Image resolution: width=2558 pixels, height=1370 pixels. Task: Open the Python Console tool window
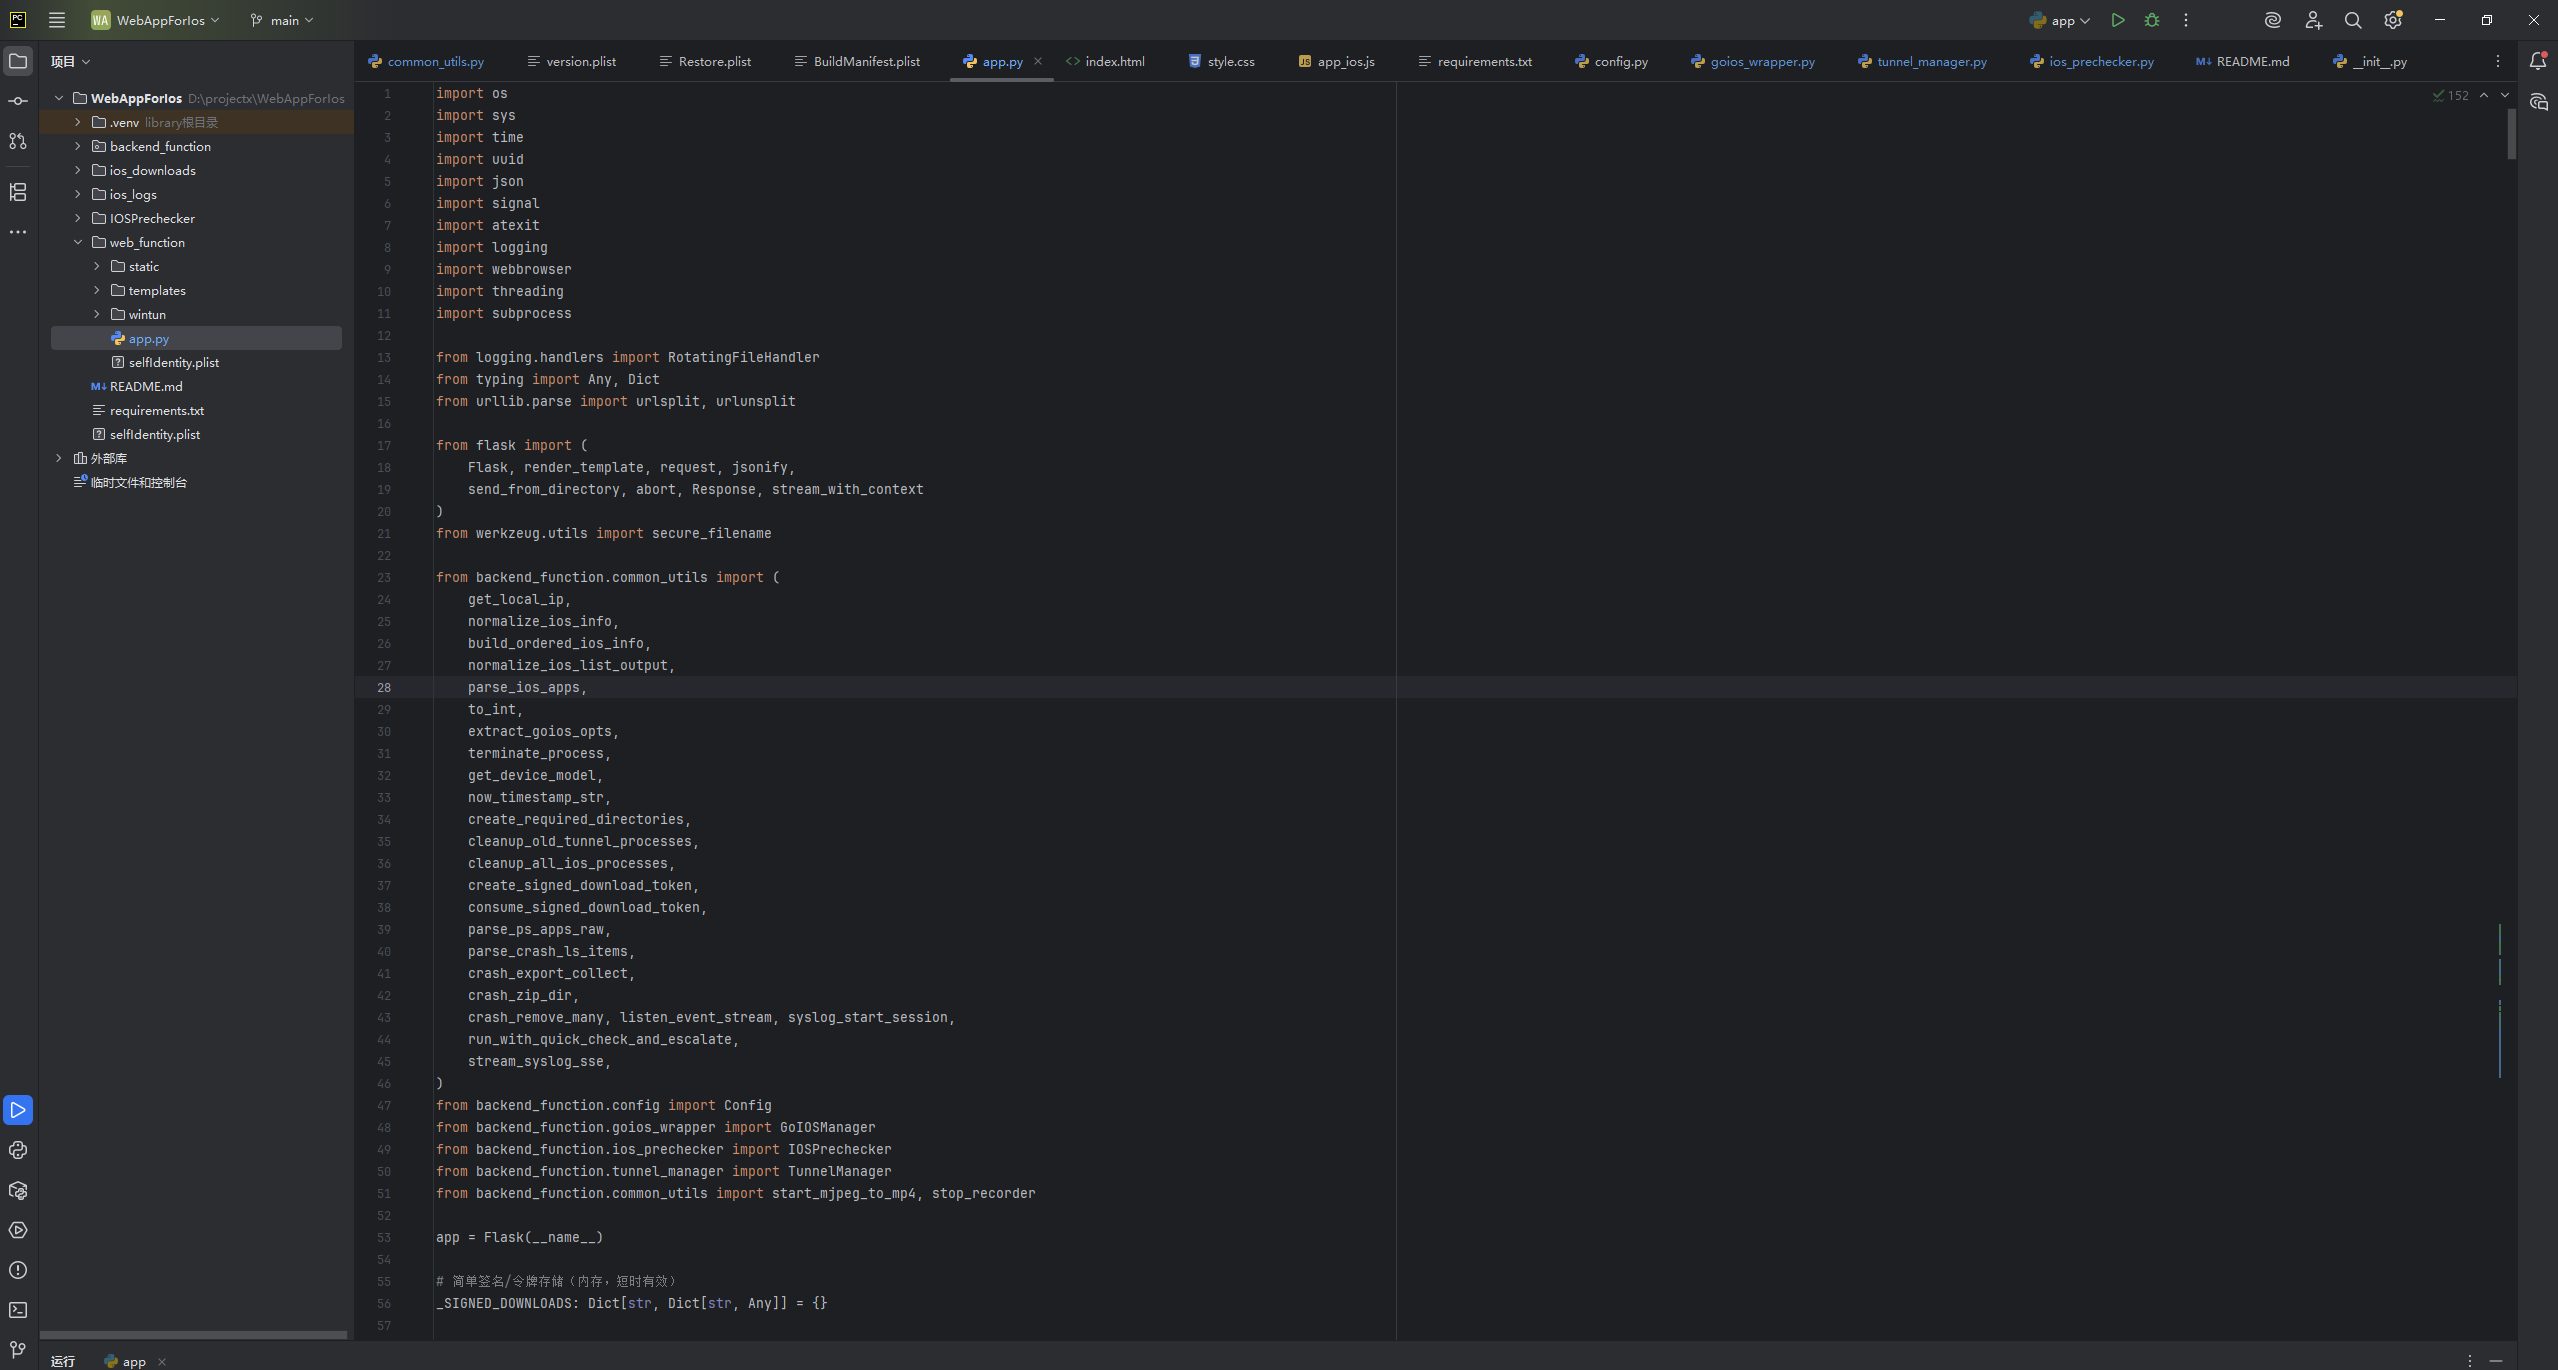tap(18, 1150)
